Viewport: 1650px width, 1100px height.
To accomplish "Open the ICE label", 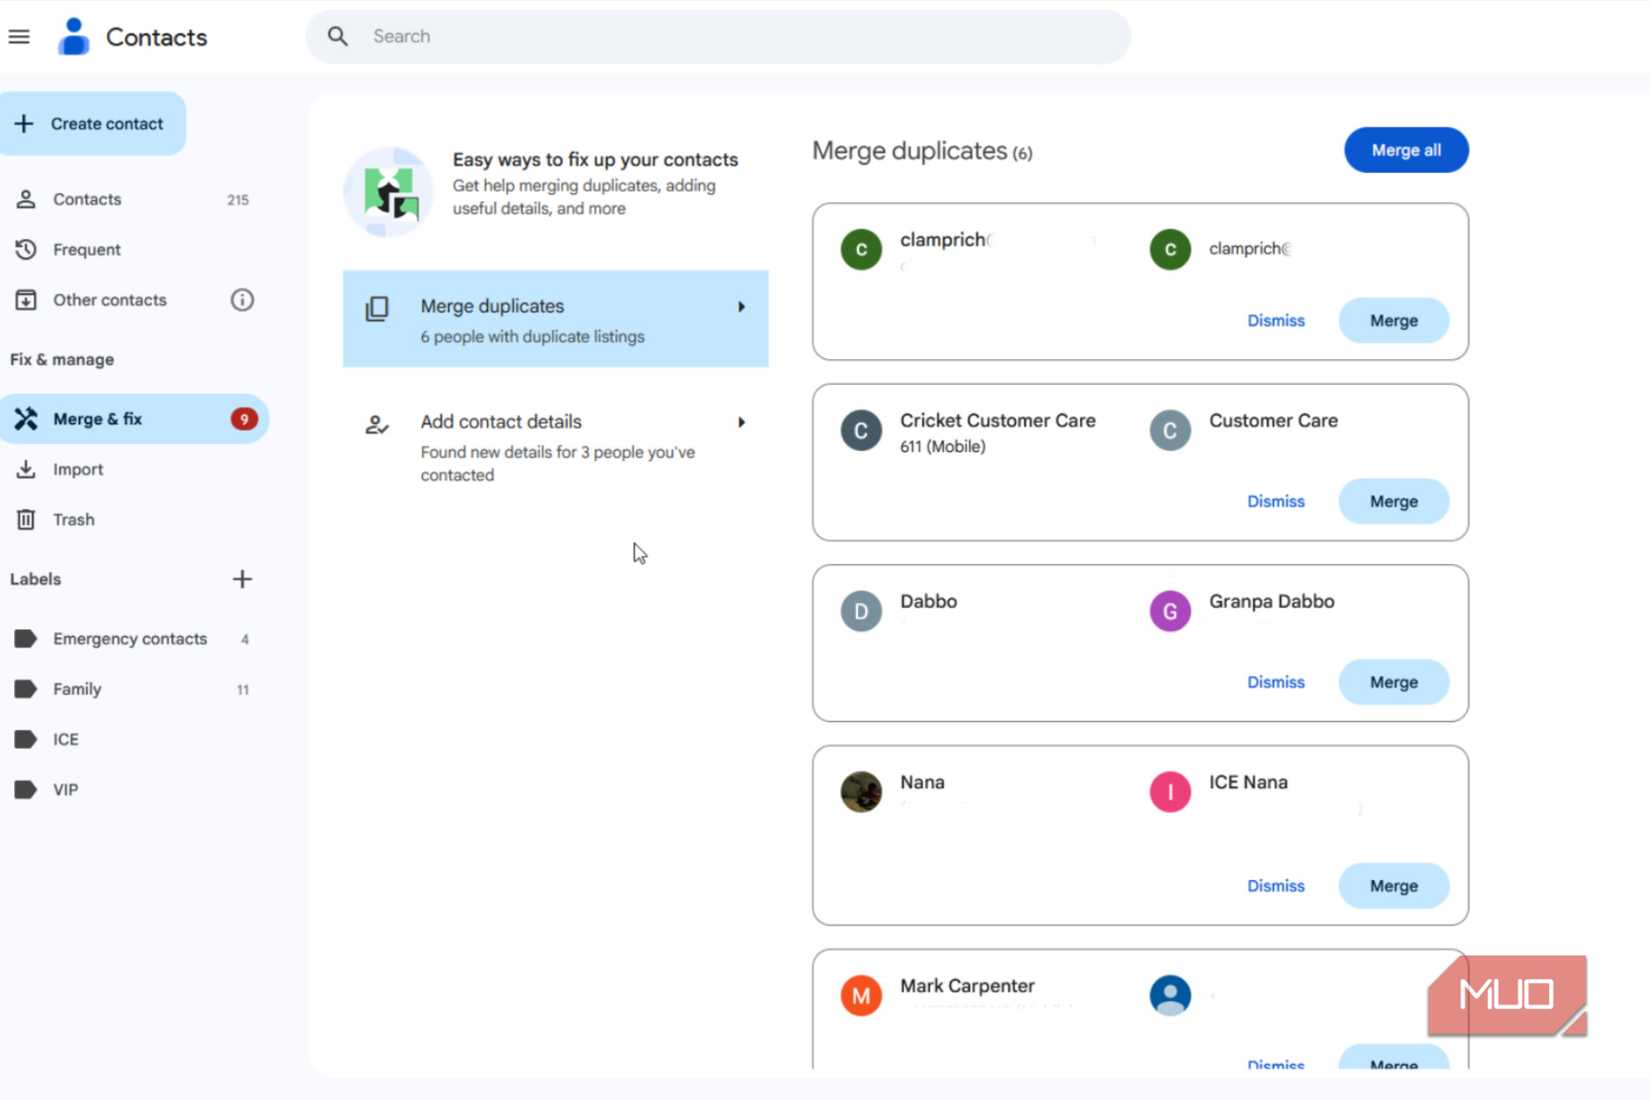I will (134, 739).
